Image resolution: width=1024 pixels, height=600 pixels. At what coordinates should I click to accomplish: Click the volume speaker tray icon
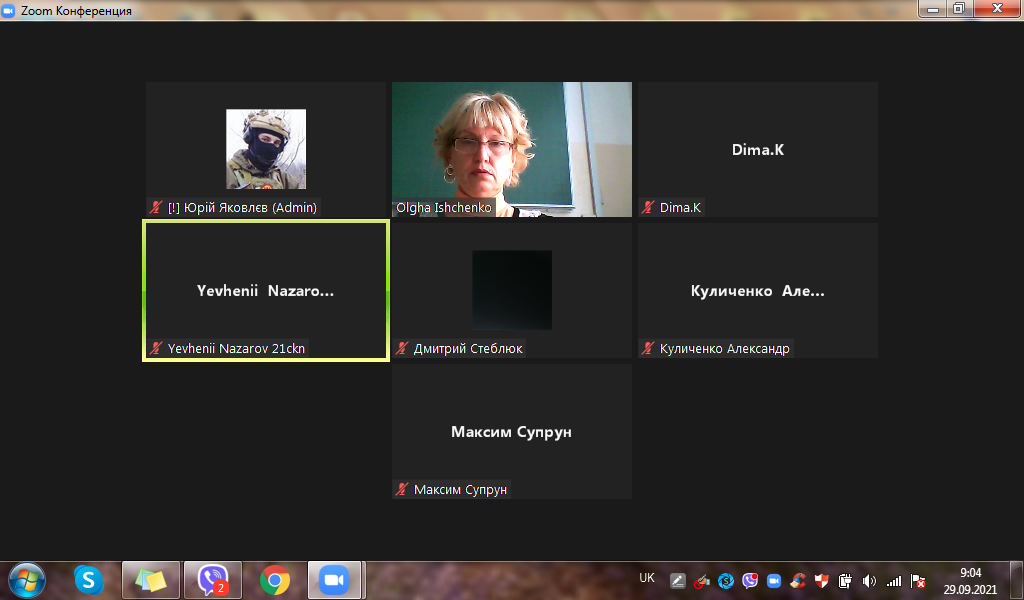869,580
